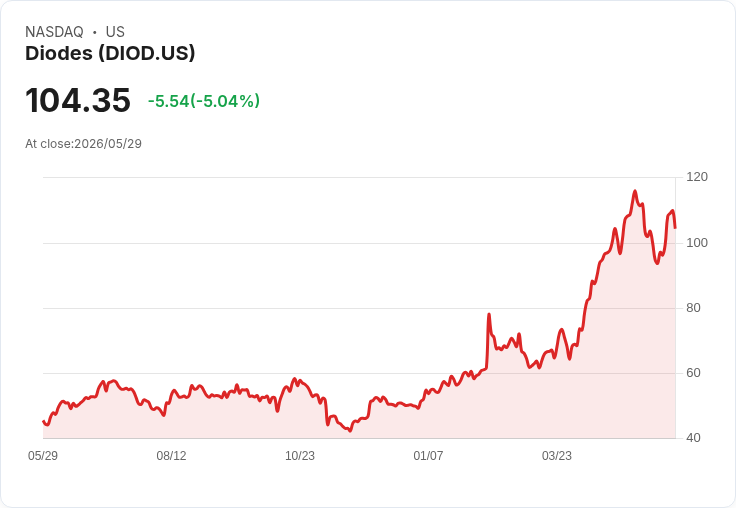736x508 pixels.
Task: Click the -5.54(-5.04%) price change
Action: [204, 101]
